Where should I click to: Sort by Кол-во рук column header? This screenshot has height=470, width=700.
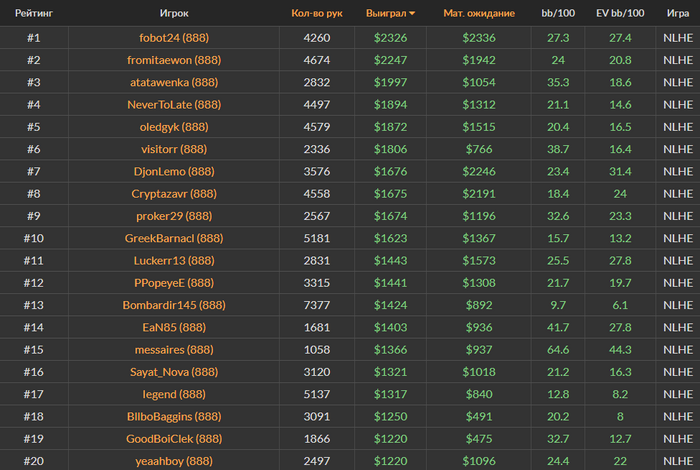point(317,13)
